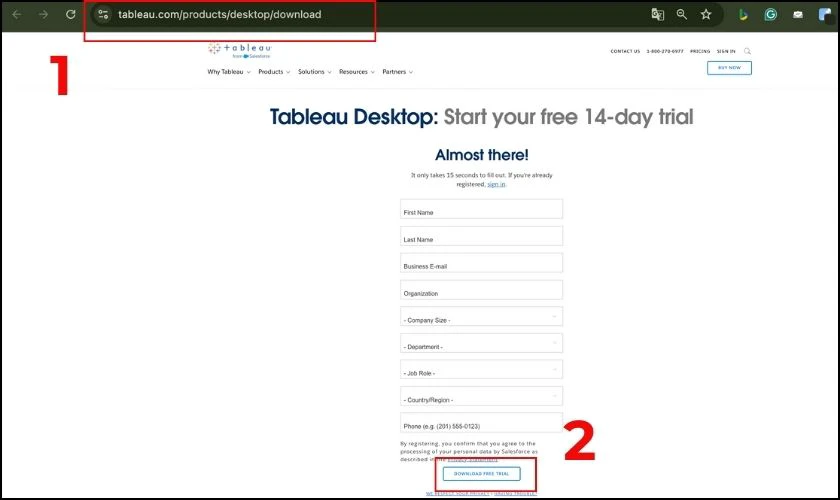Image resolution: width=840 pixels, height=500 pixels.
Task: Click the browser back arrow
Action: (x=17, y=14)
